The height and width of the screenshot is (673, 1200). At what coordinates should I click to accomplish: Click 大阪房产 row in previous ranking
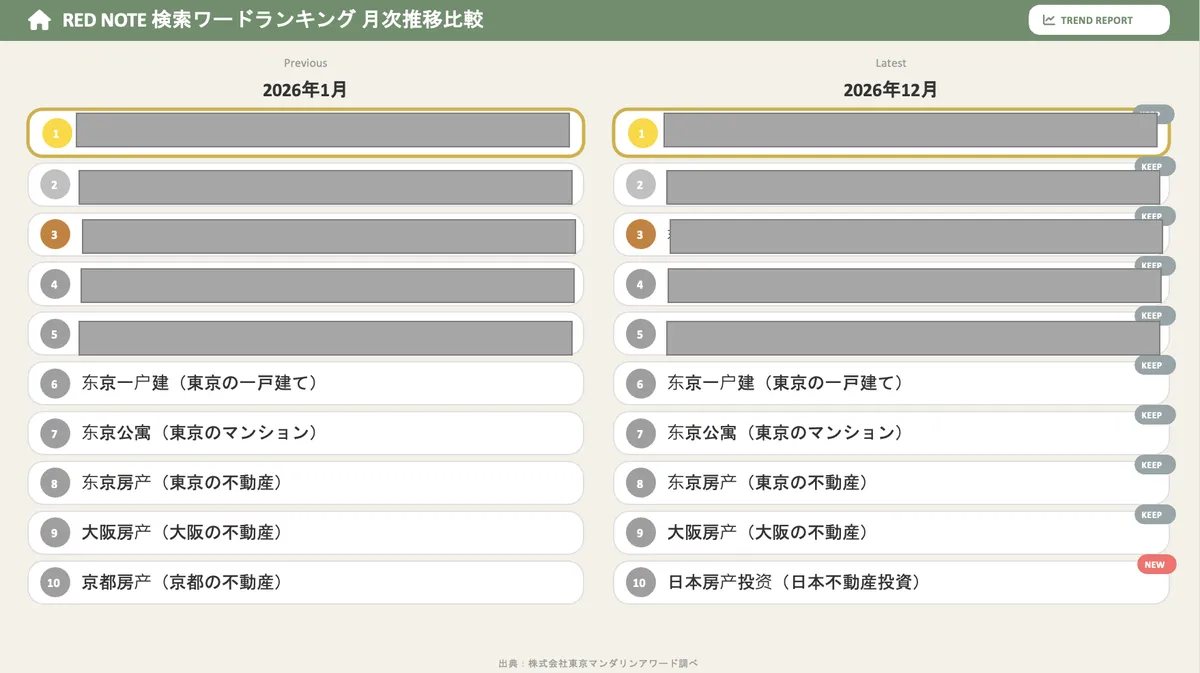click(305, 533)
